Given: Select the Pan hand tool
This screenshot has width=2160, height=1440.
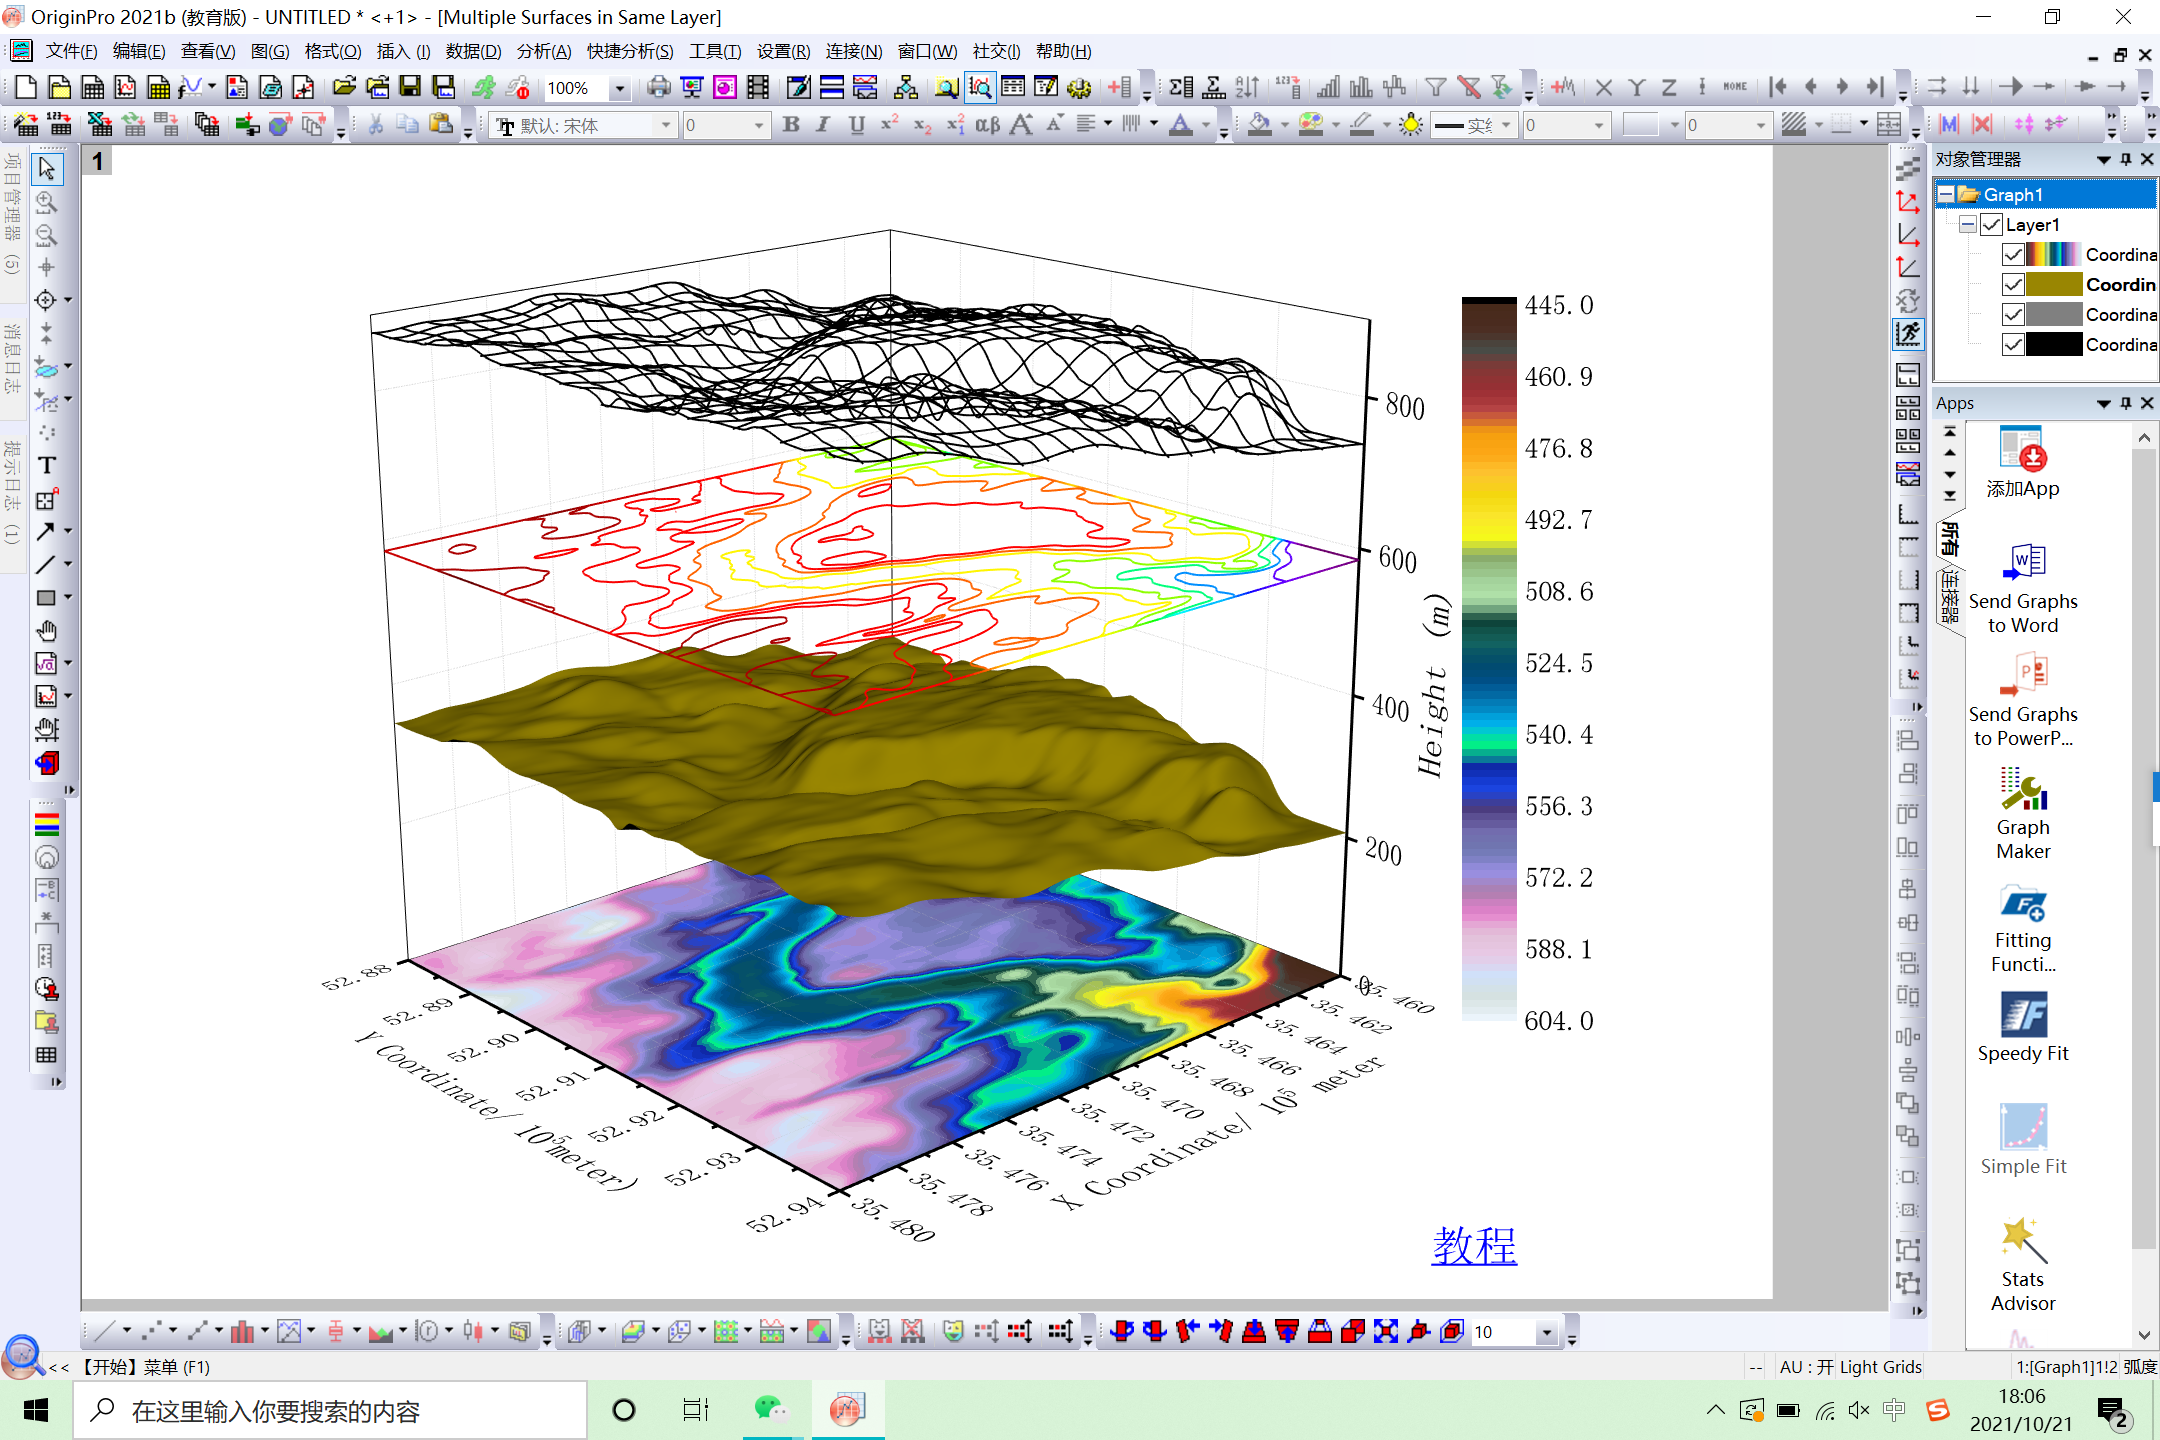Looking at the screenshot, I should click(x=46, y=631).
